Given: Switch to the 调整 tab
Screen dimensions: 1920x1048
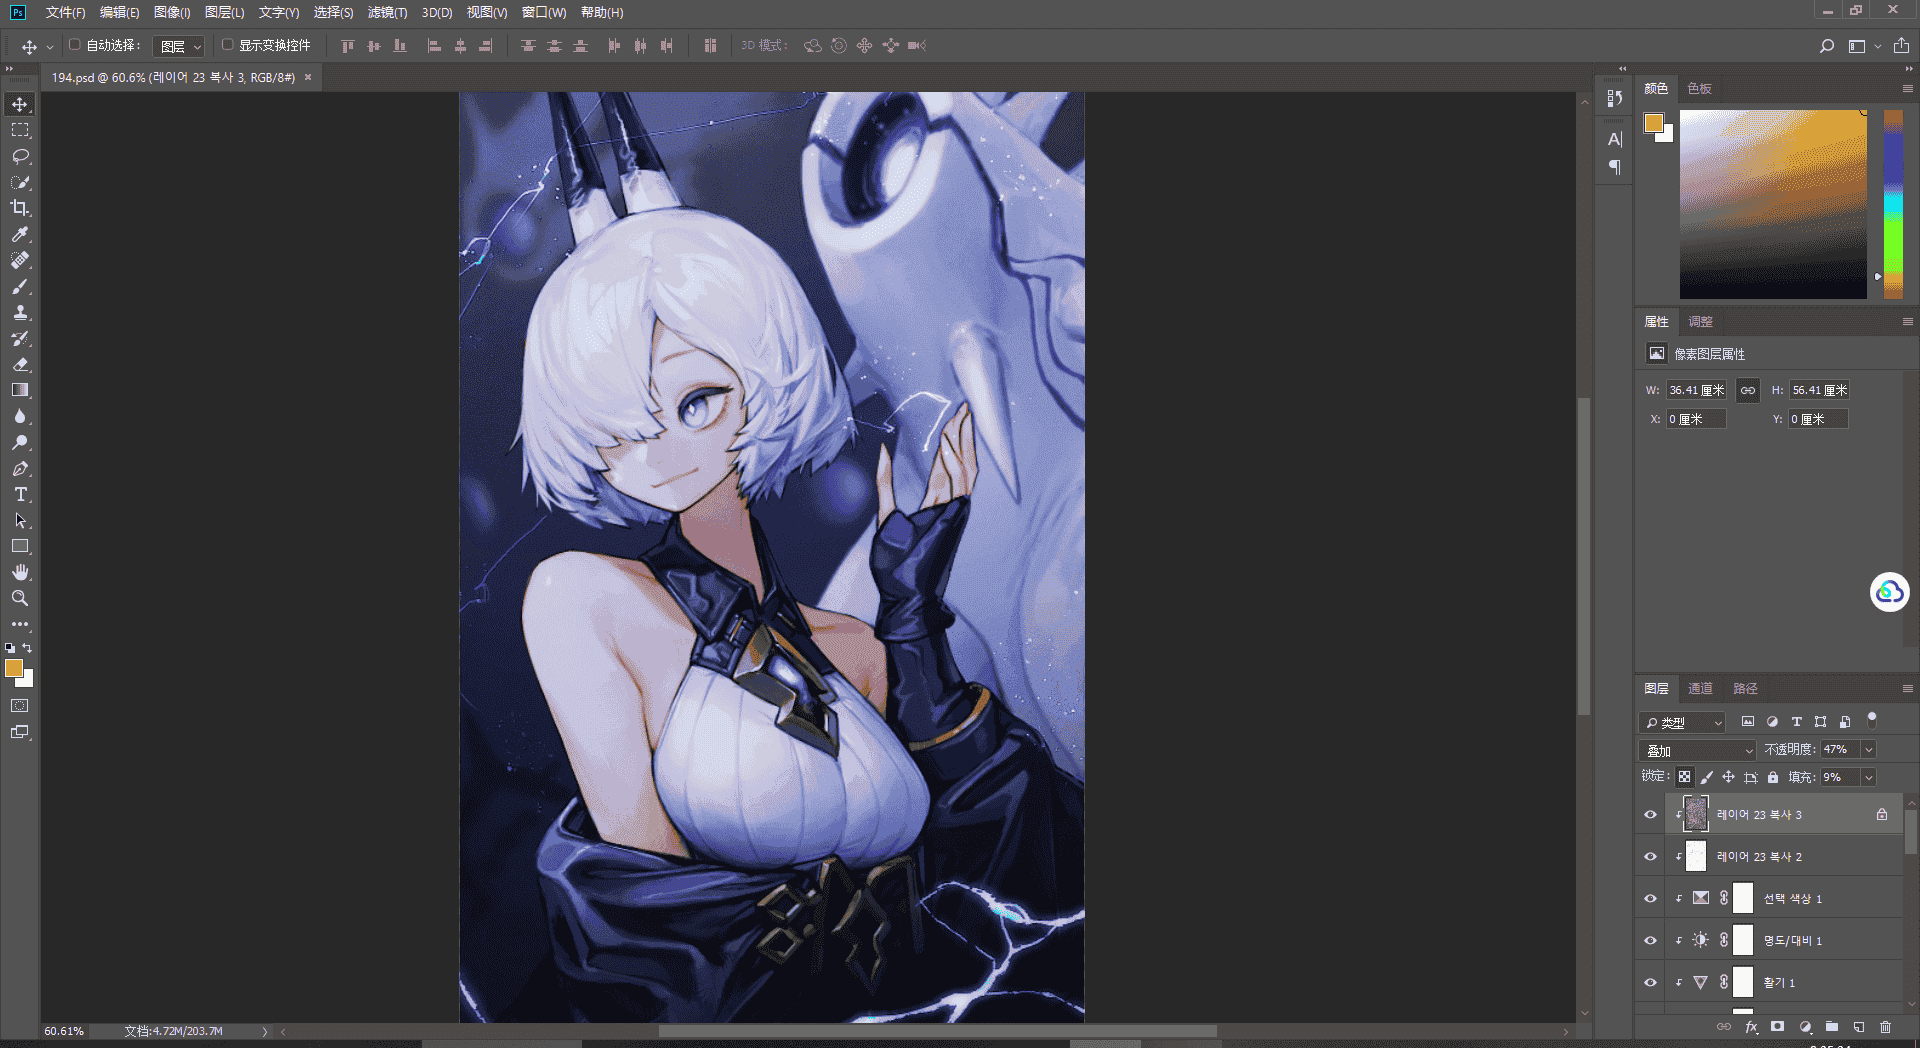Looking at the screenshot, I should click(x=1700, y=321).
